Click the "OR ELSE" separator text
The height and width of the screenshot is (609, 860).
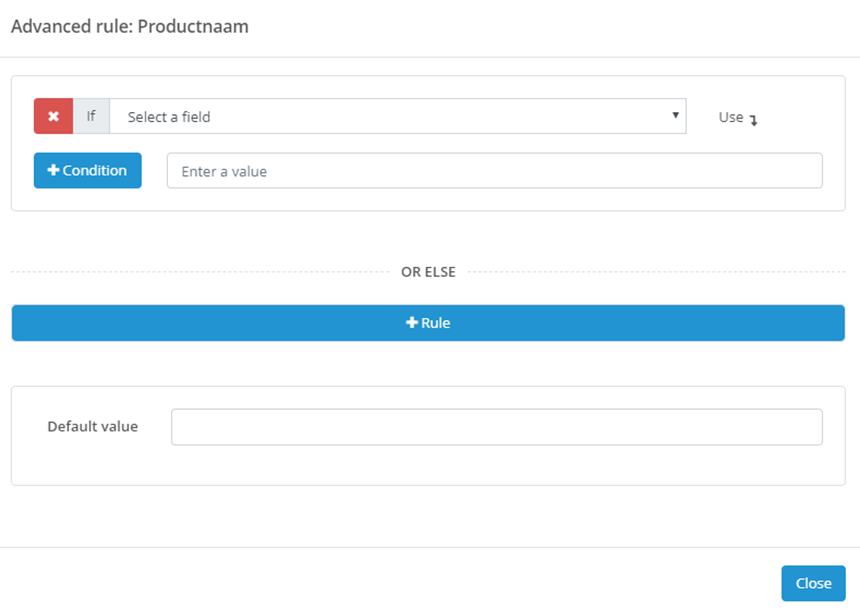coord(428,272)
